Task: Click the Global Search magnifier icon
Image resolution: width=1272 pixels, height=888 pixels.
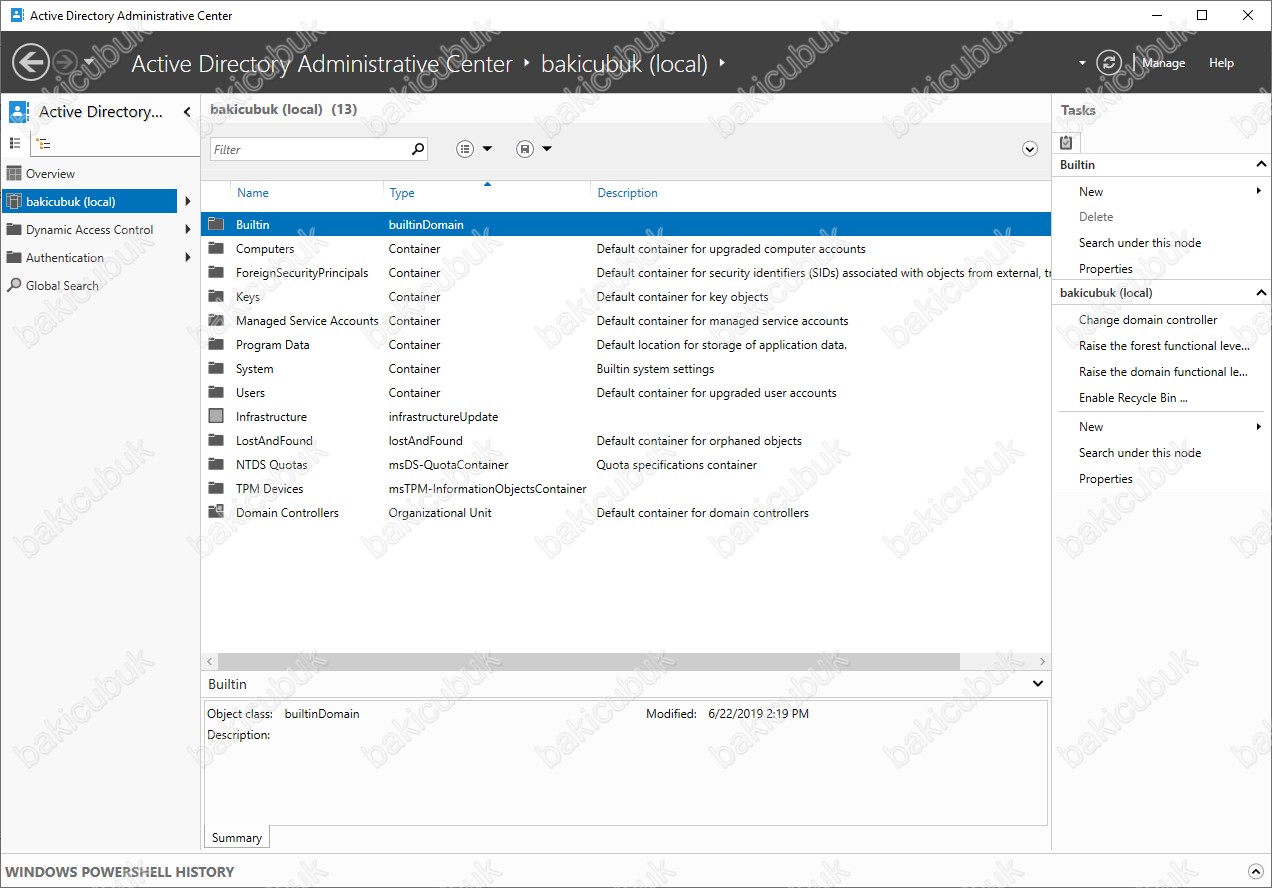Action: click(x=14, y=285)
